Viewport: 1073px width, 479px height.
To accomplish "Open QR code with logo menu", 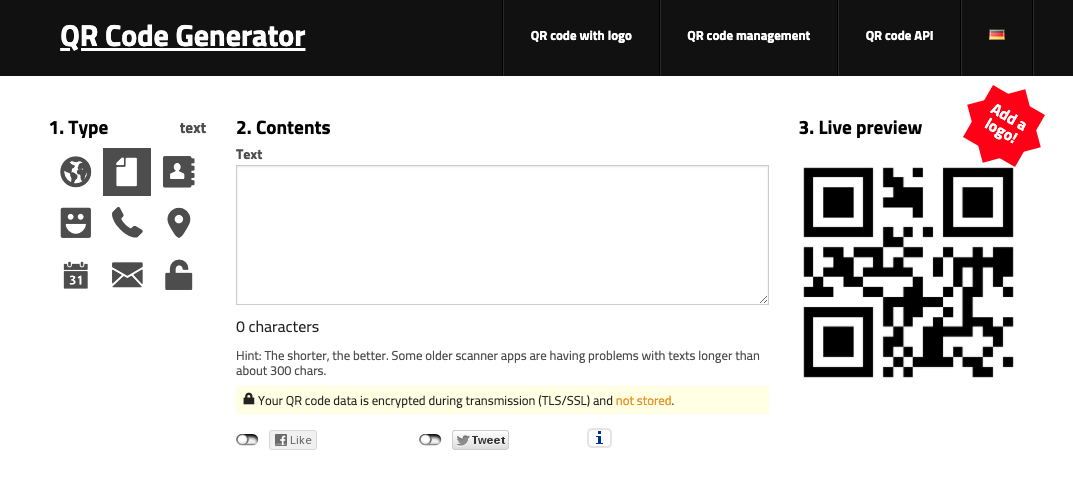I will [x=581, y=36].
